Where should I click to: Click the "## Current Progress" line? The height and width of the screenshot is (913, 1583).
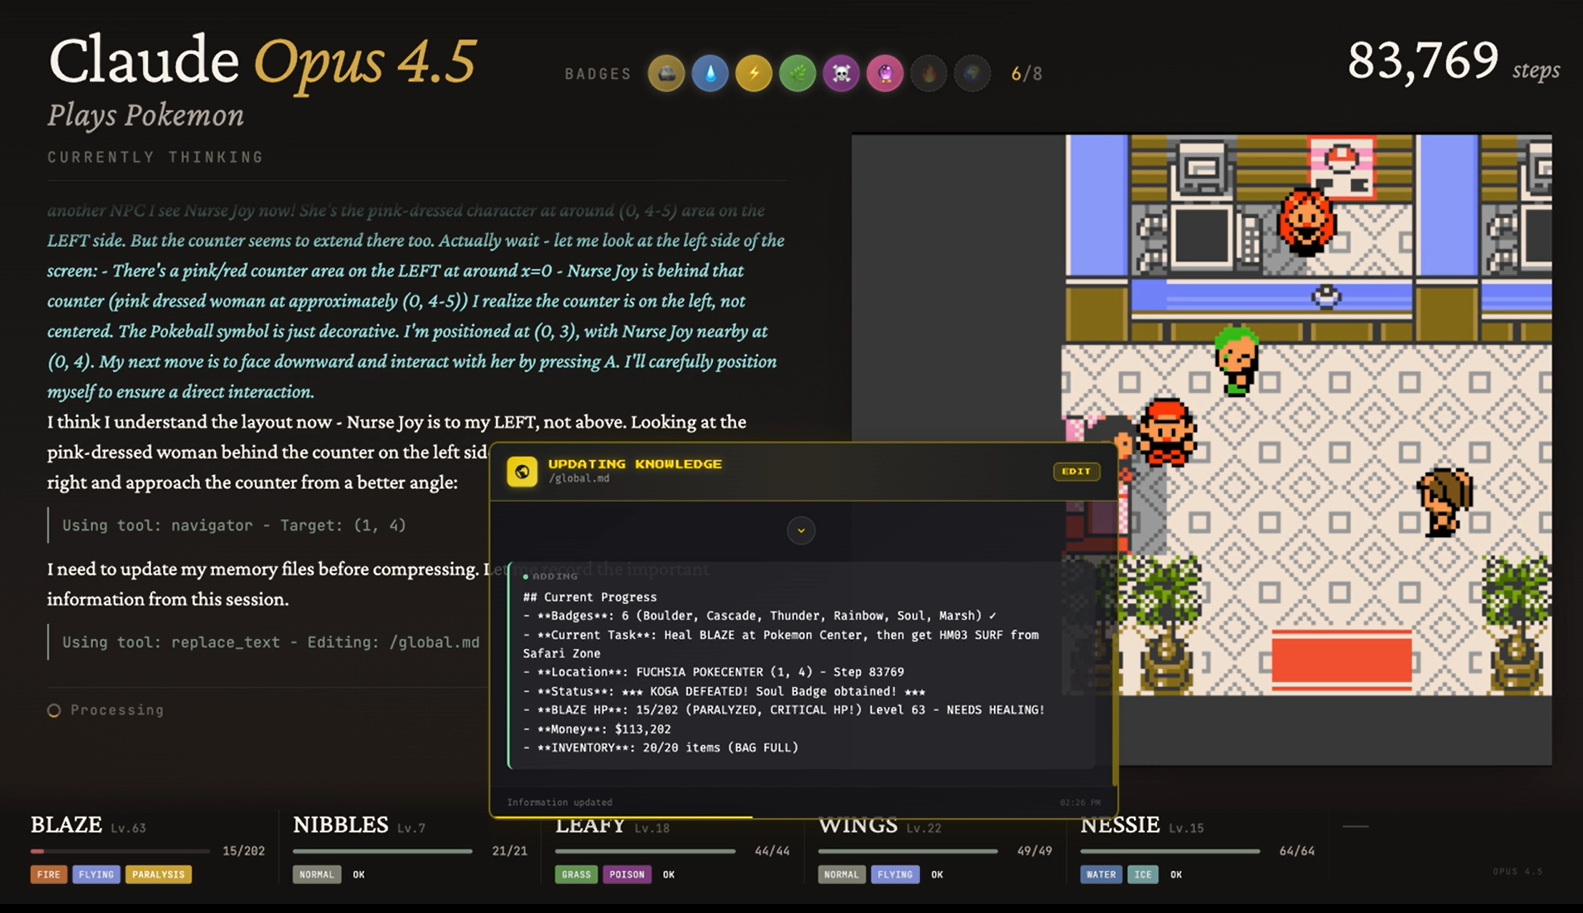pos(590,597)
